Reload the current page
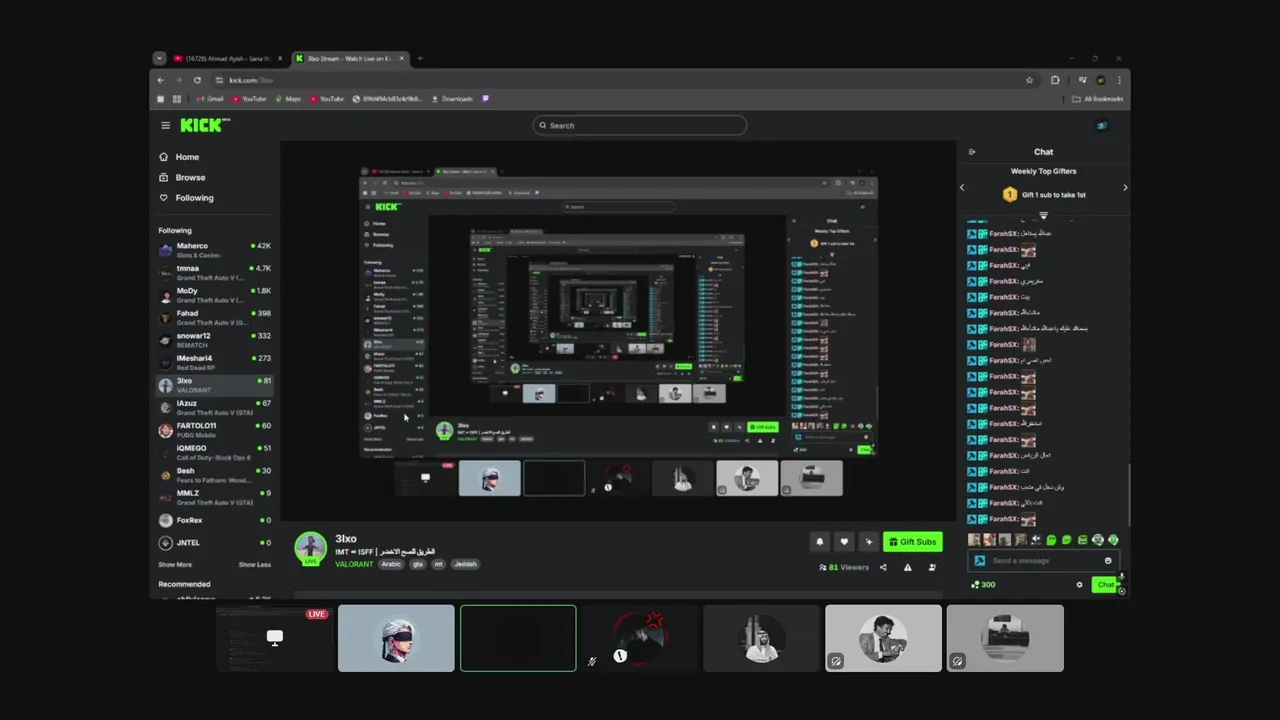1280x720 pixels. (197, 80)
